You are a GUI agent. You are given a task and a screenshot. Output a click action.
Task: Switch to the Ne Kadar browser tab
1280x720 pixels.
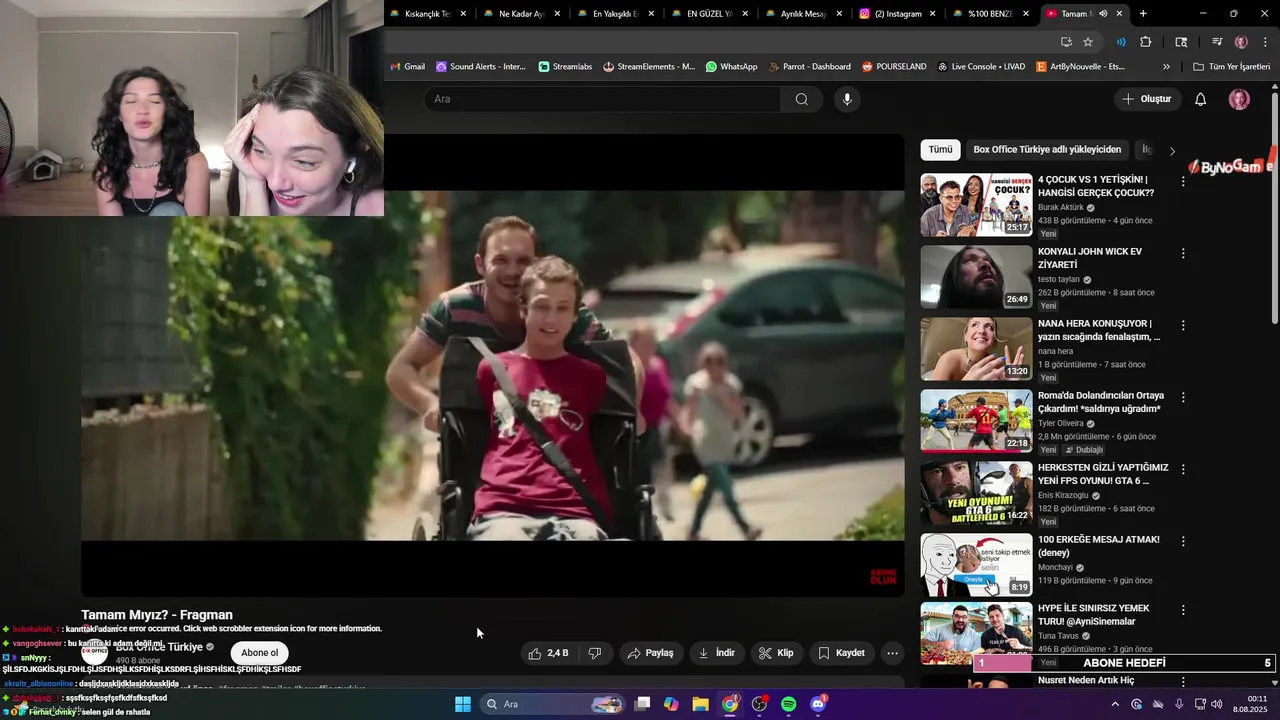[x=521, y=14]
